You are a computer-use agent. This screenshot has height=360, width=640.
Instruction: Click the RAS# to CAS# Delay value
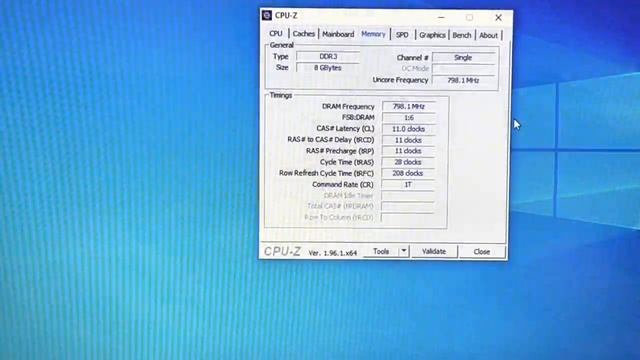[x=409, y=140]
